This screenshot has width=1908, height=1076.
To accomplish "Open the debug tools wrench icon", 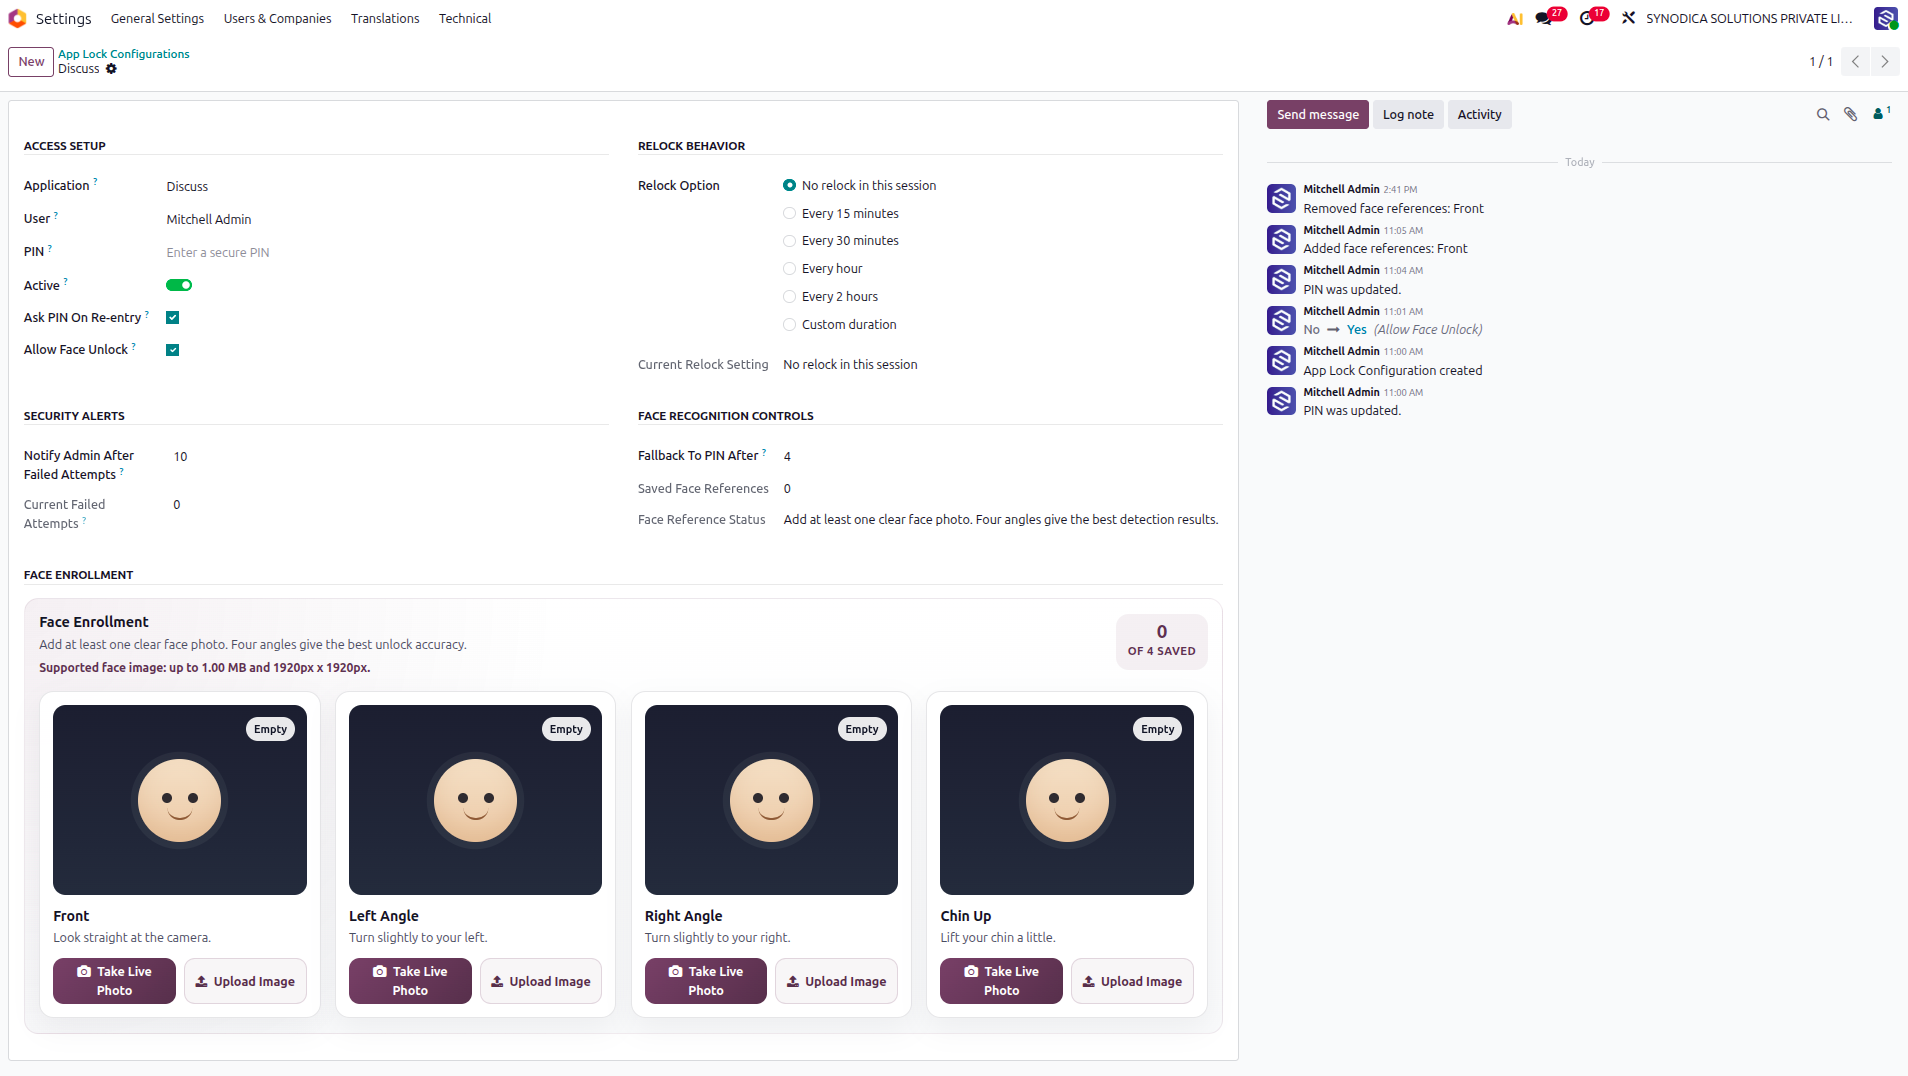I will pyautogui.click(x=1629, y=18).
